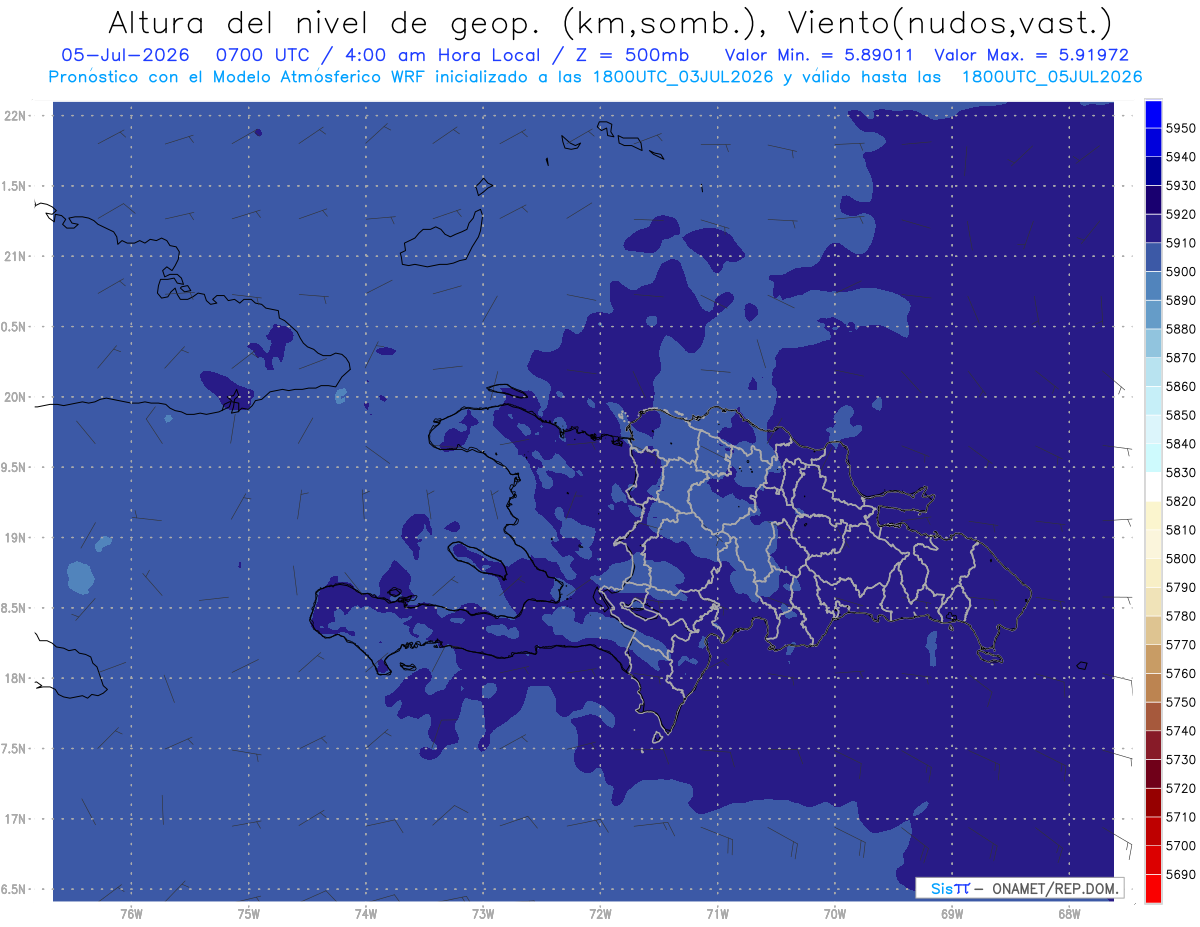Click colorbar value 5830

pyautogui.click(x=1180, y=472)
